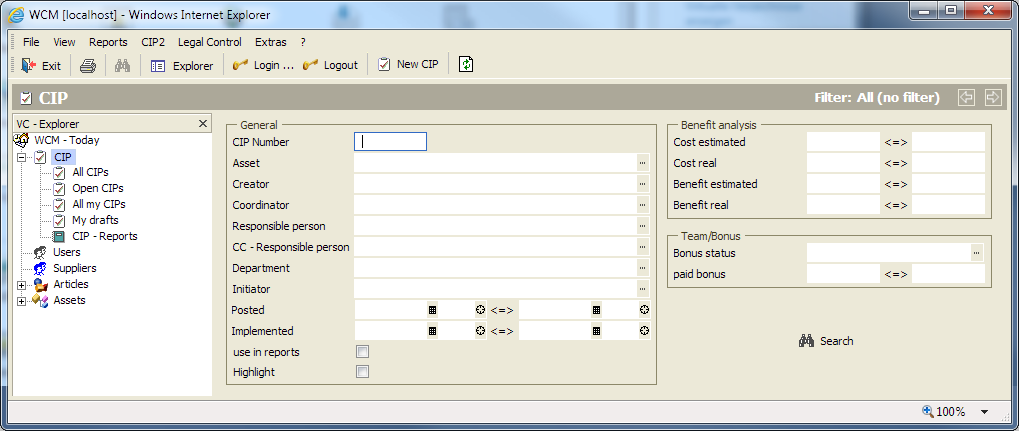The width and height of the screenshot is (1019, 431).
Task: Tick the Highlight checkbox
Action: [x=363, y=372]
